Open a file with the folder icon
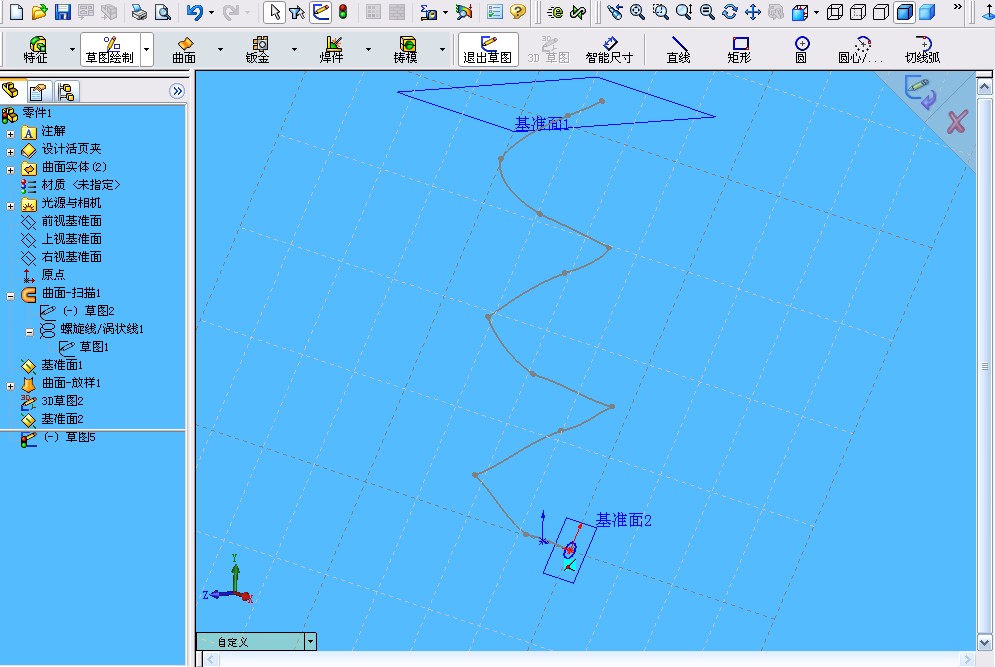The image size is (995, 667). click(39, 11)
